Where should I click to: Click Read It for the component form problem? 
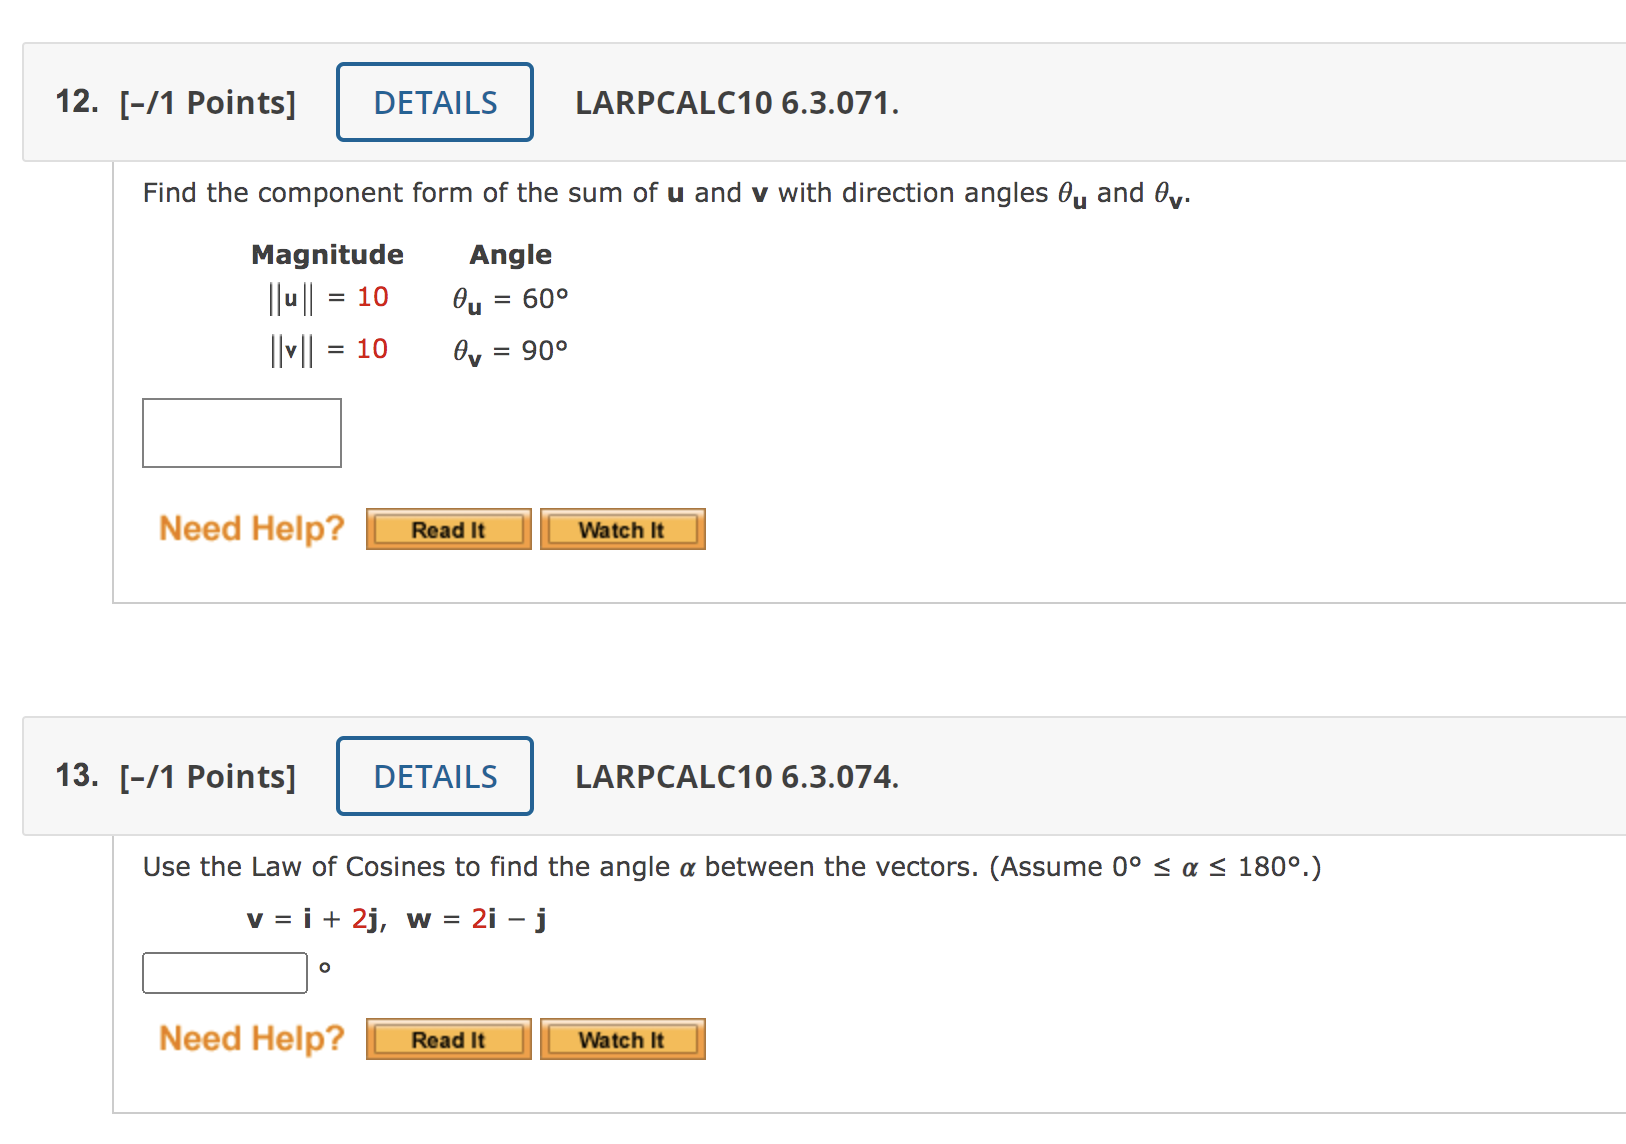(447, 529)
